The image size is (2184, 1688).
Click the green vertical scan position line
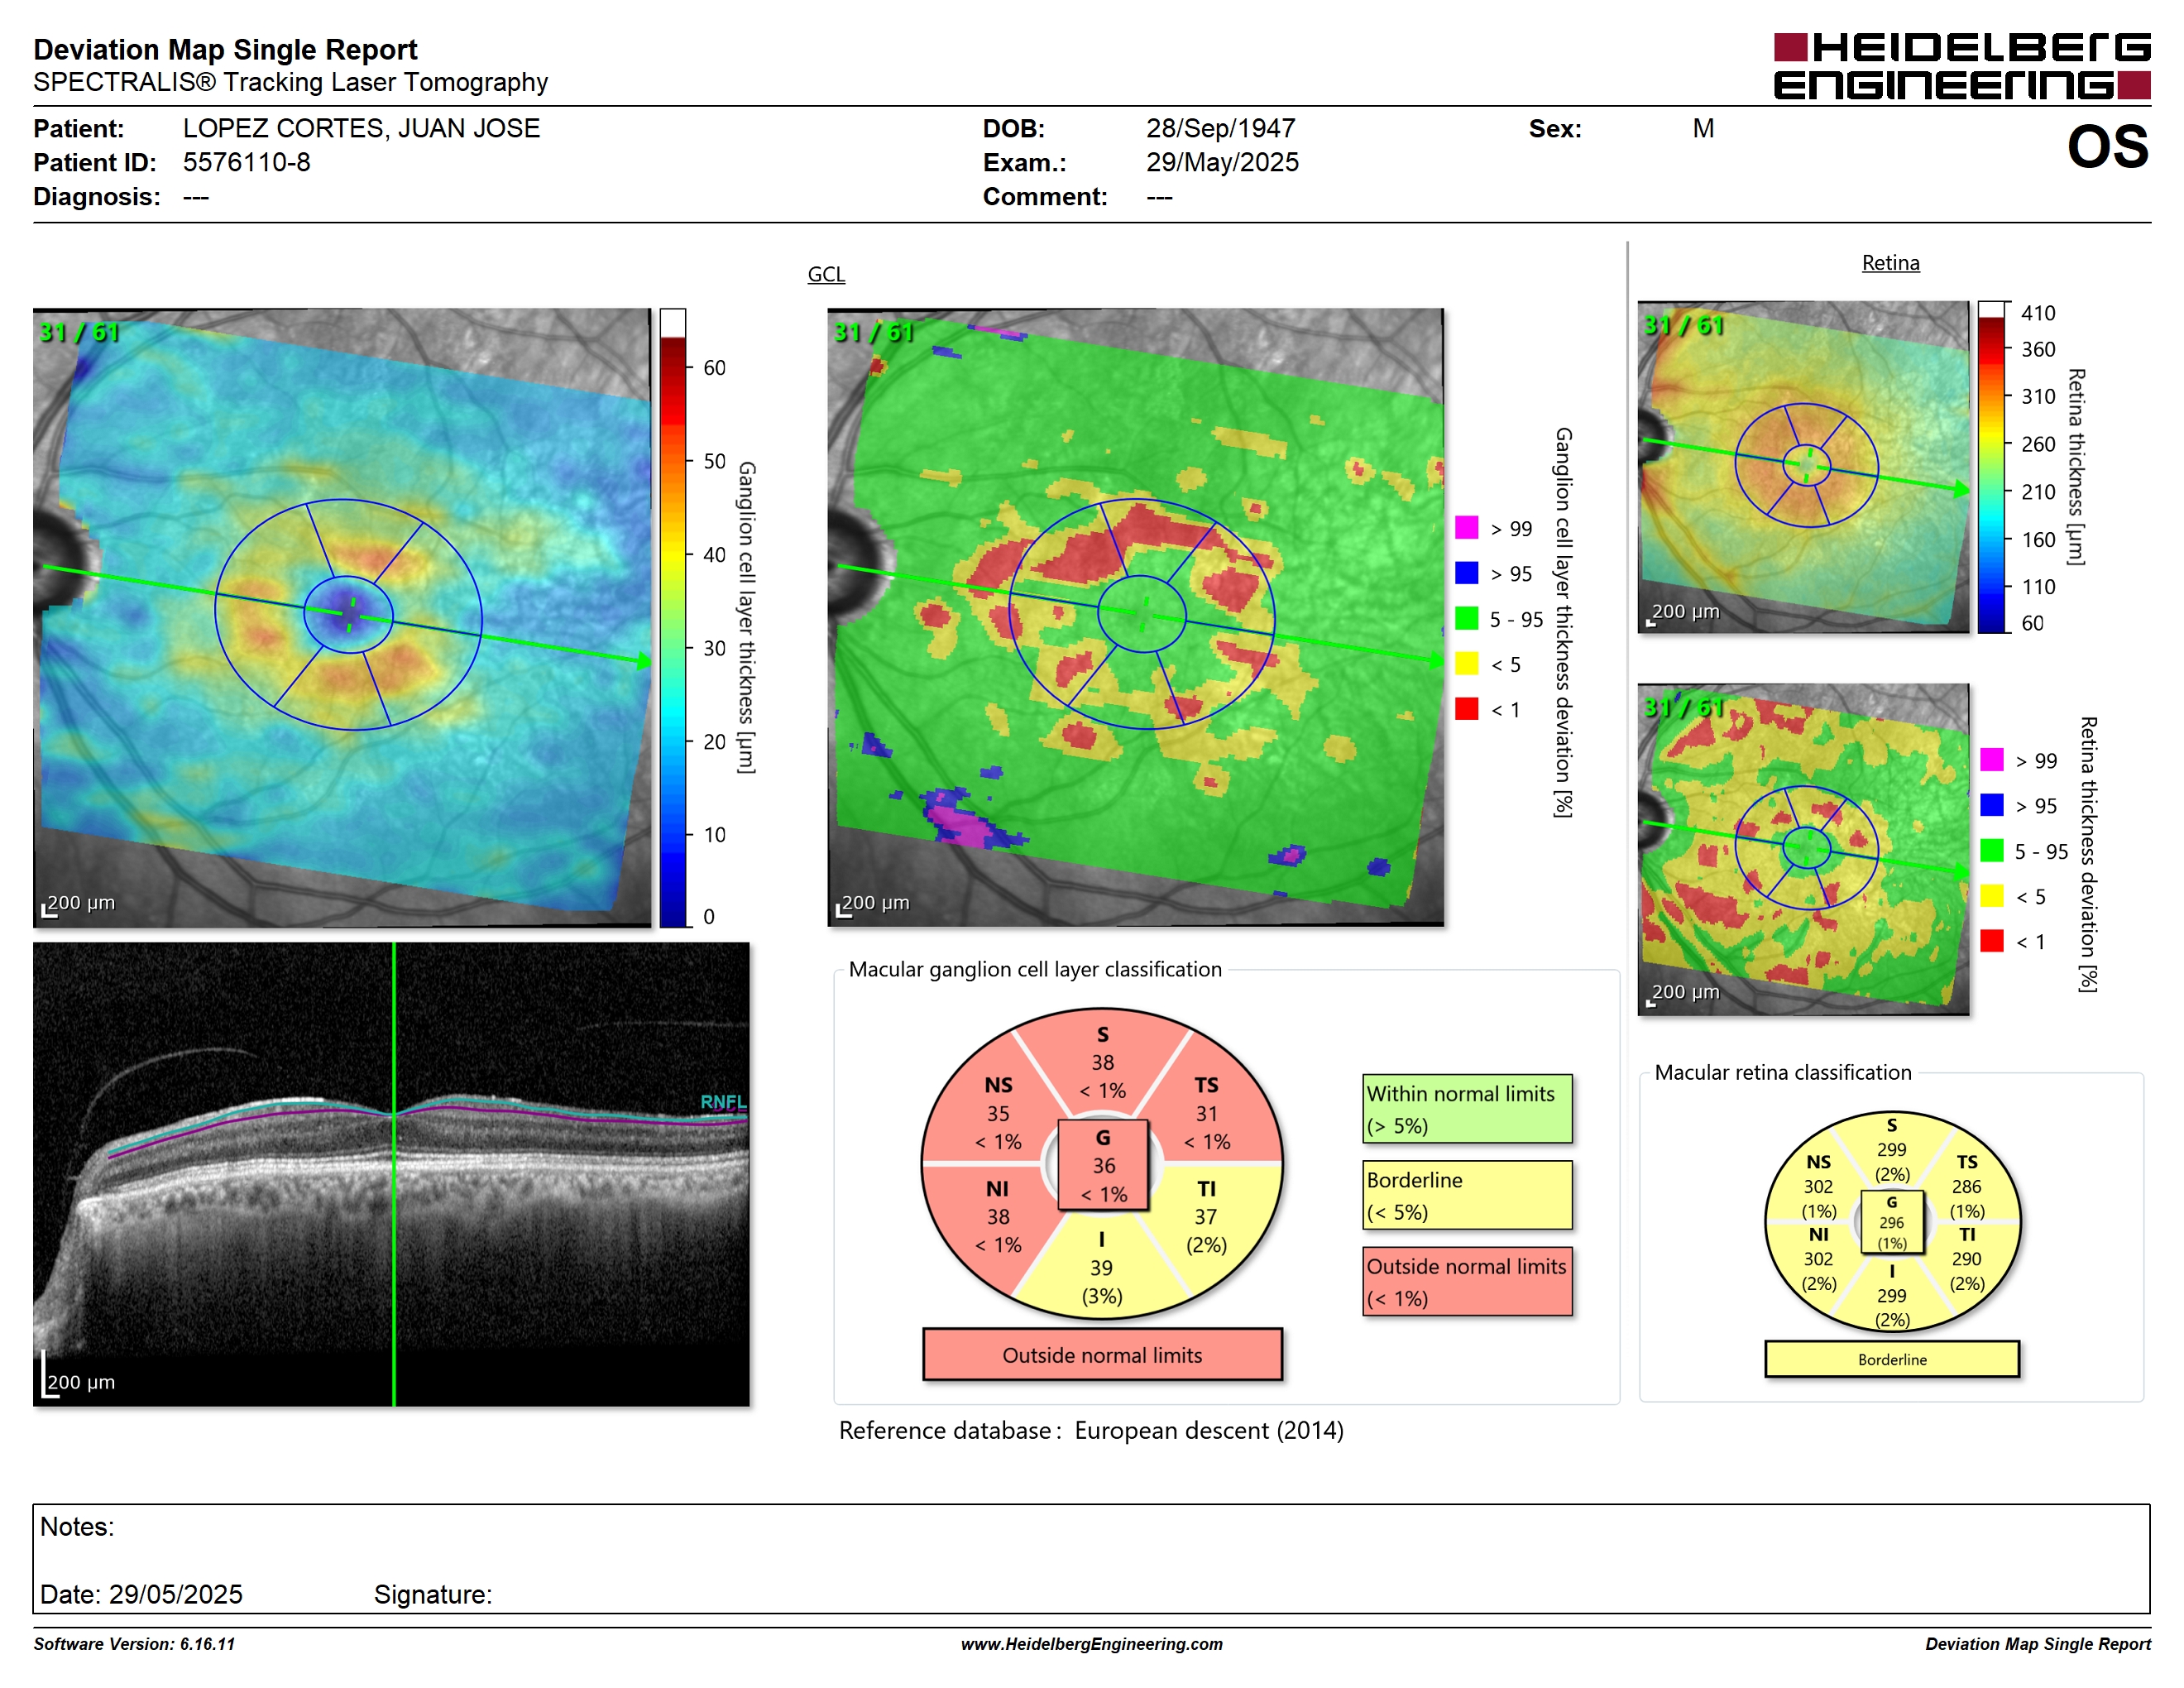click(394, 1174)
